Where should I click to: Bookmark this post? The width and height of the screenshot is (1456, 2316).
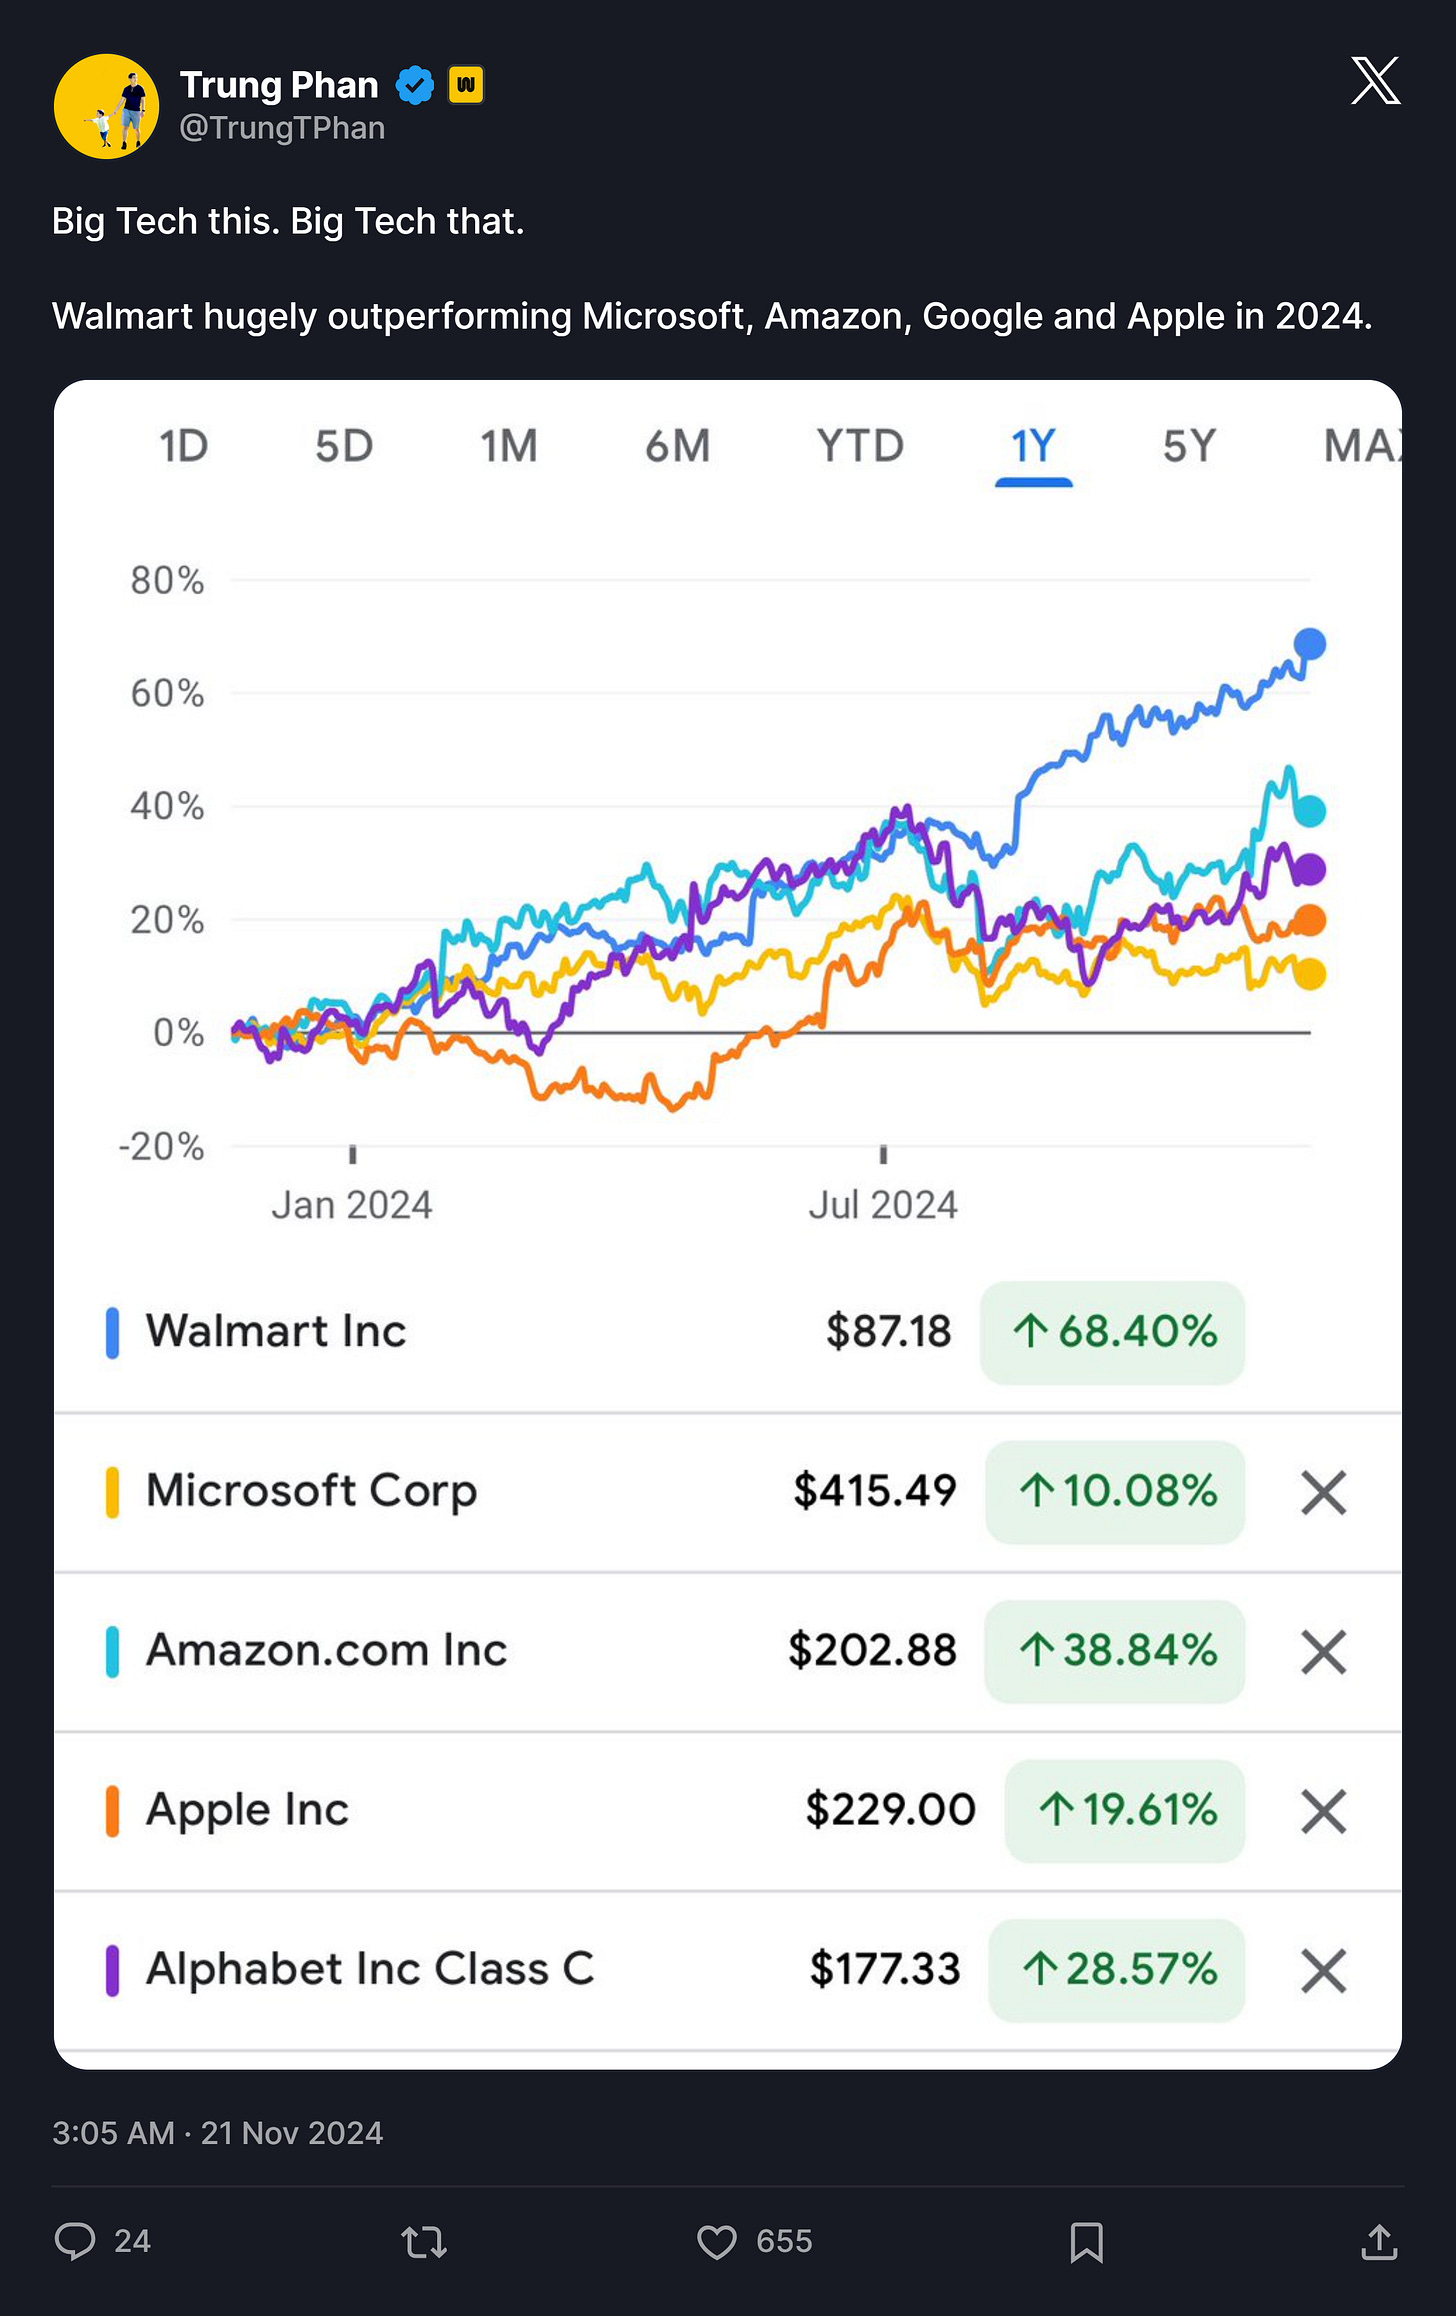[x=1086, y=2242]
